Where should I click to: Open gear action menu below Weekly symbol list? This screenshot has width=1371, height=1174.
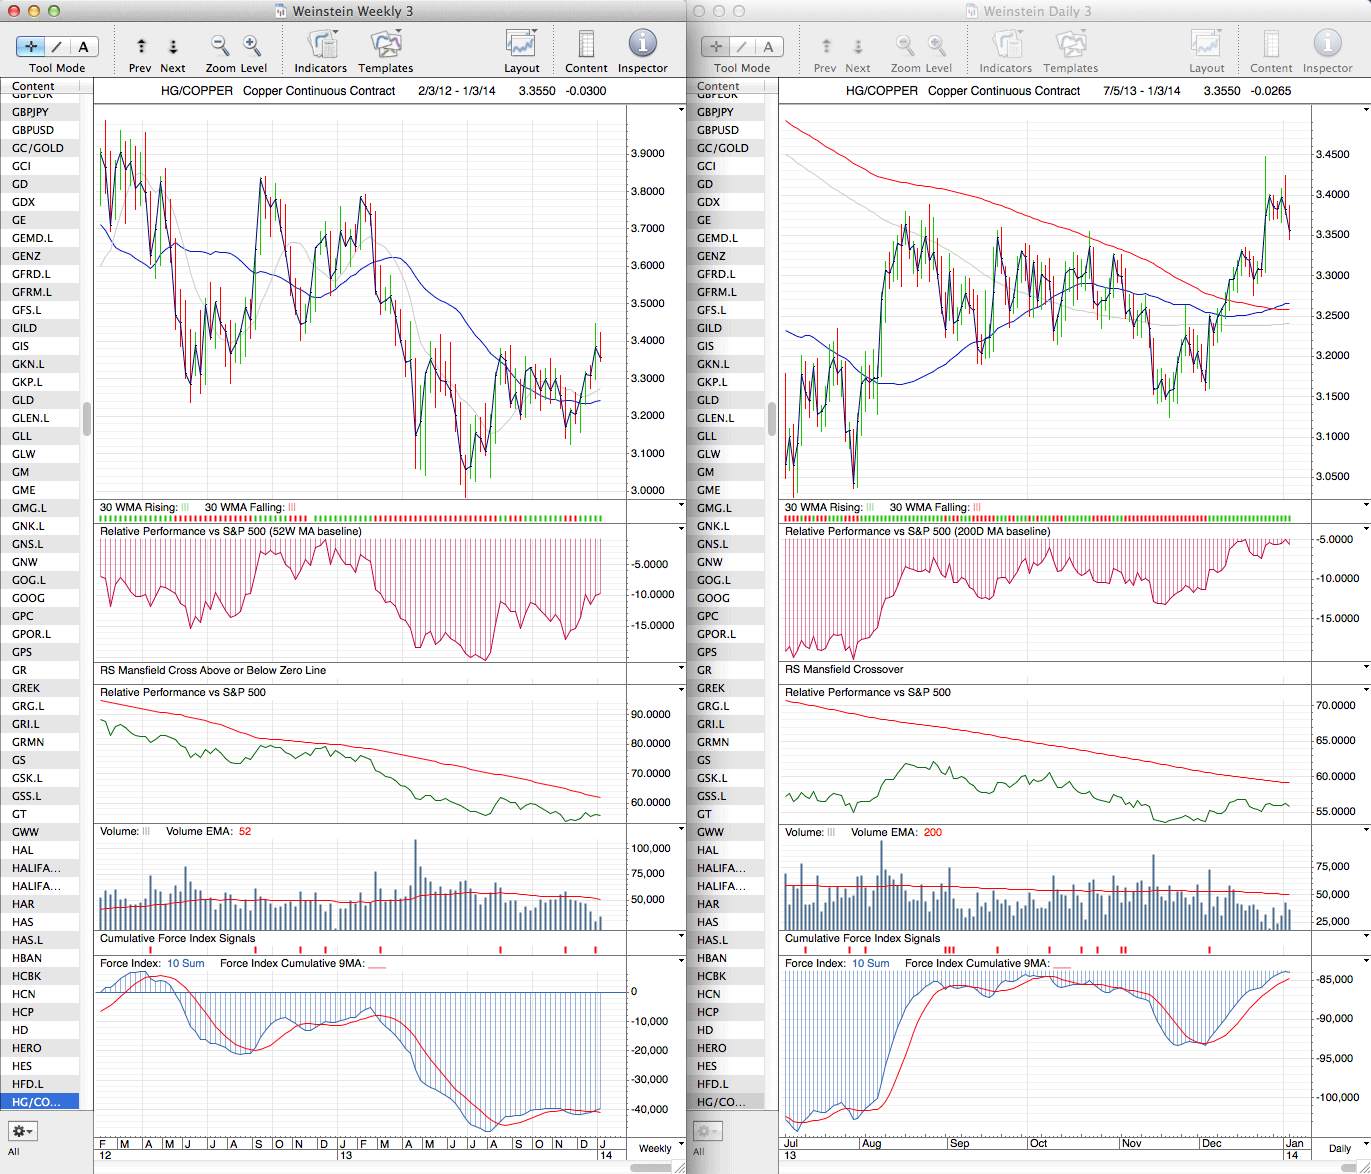tap(22, 1131)
